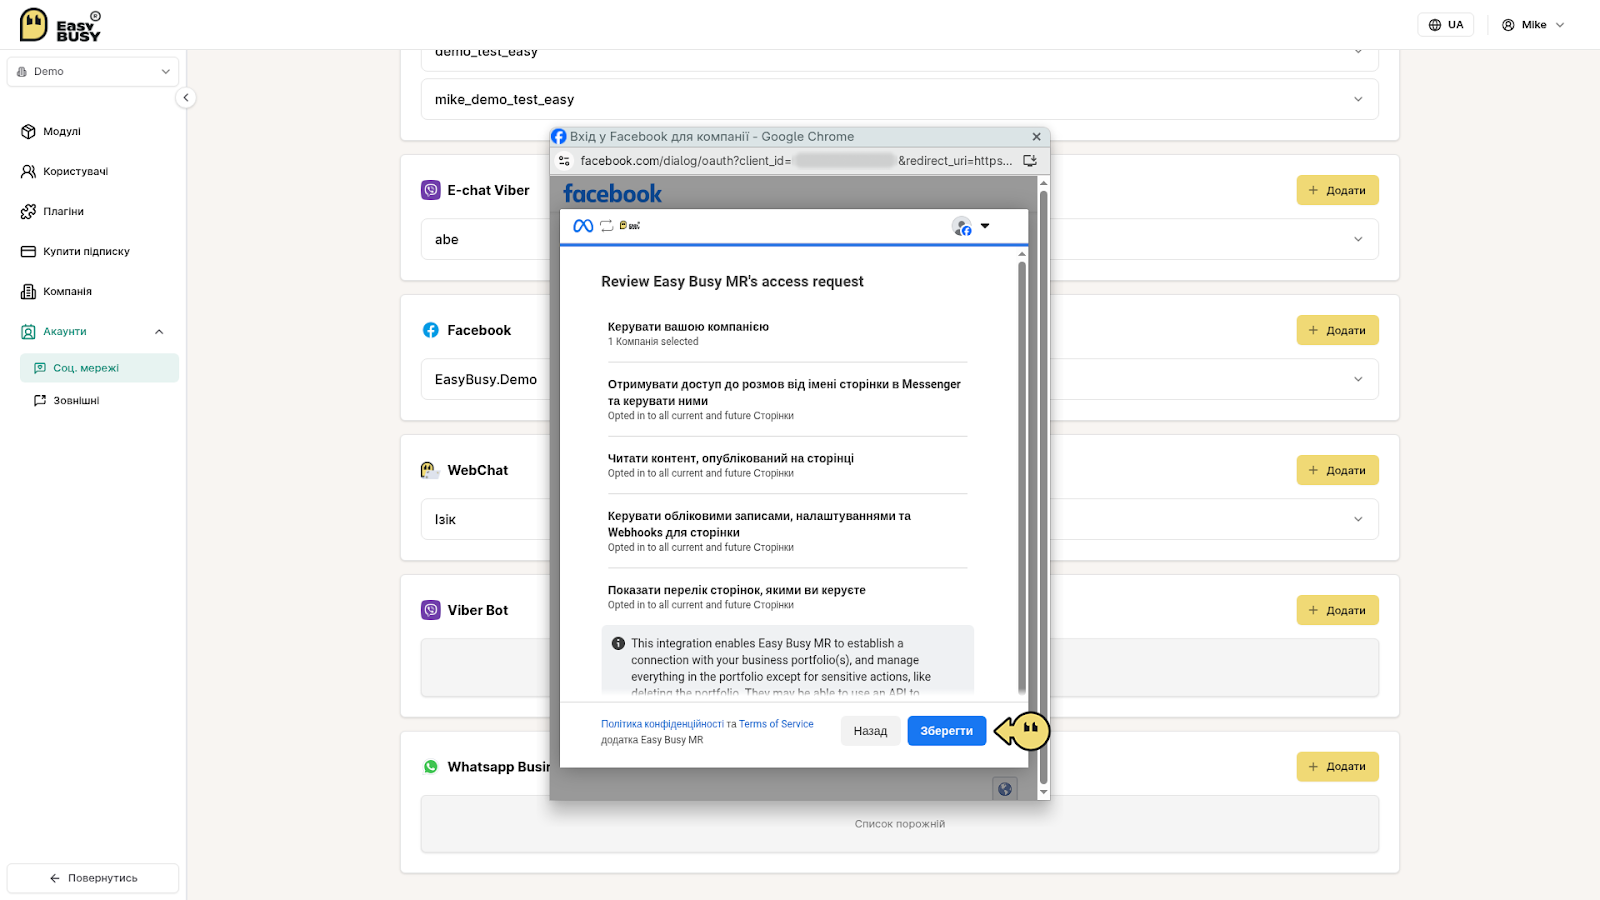1600x900 pixels.
Task: Expand the Demo company dropdown
Action: pos(93,72)
